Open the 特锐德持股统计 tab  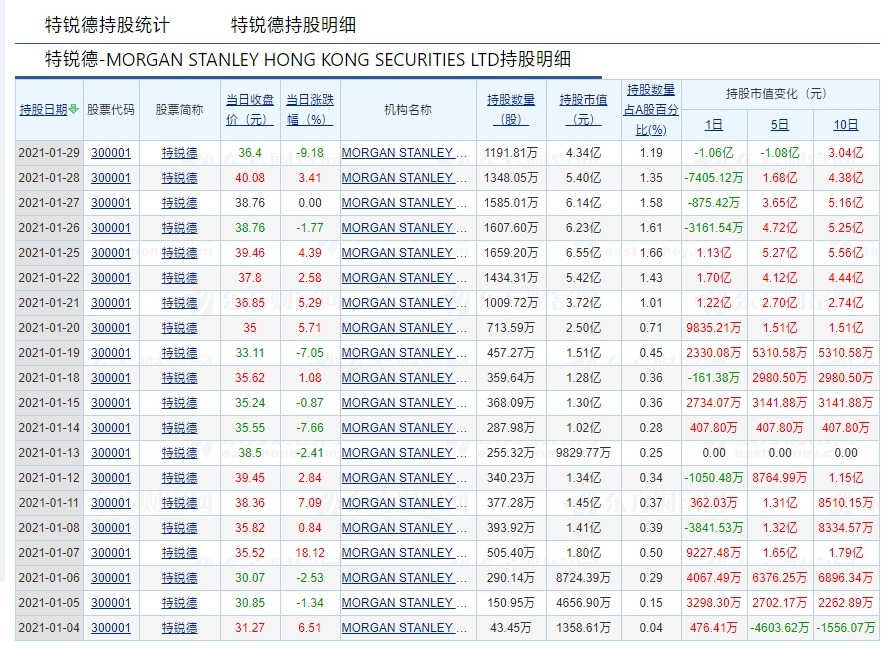pos(107,25)
